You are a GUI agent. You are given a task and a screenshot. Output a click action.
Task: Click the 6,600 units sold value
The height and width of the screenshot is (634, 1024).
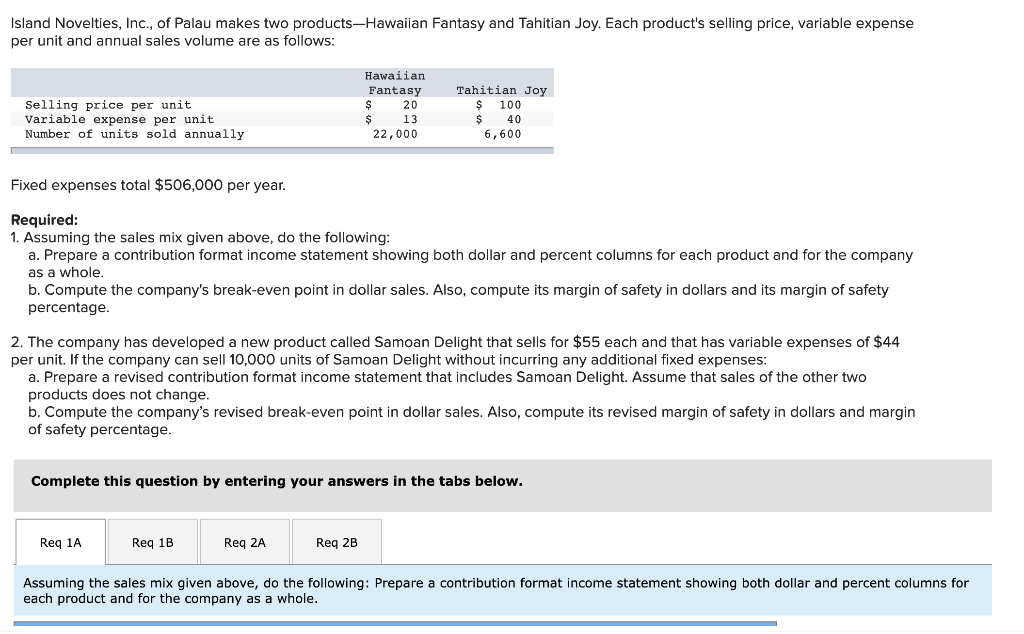tap(502, 134)
